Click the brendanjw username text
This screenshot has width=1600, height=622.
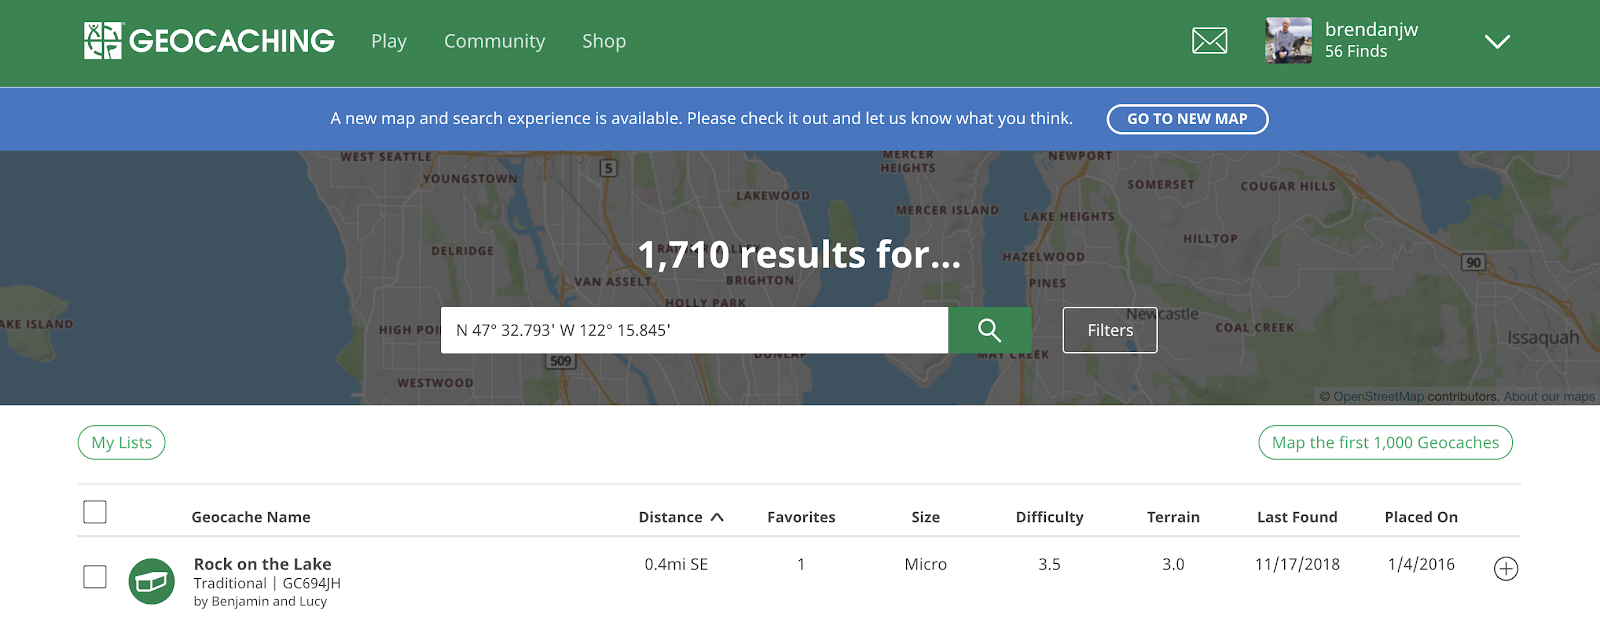[1371, 30]
